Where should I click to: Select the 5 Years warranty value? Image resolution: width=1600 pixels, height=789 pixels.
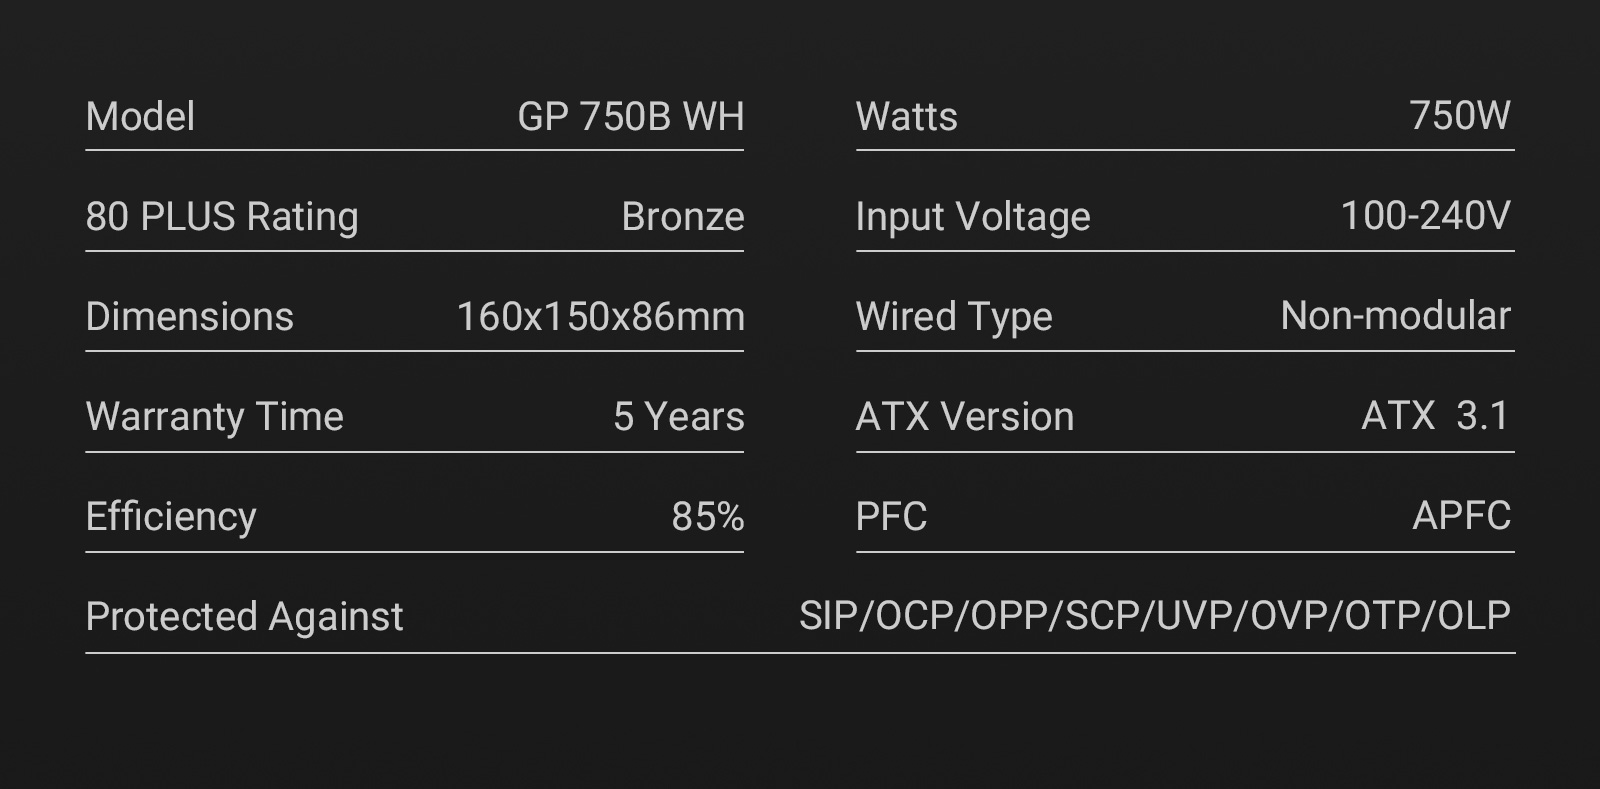678,417
